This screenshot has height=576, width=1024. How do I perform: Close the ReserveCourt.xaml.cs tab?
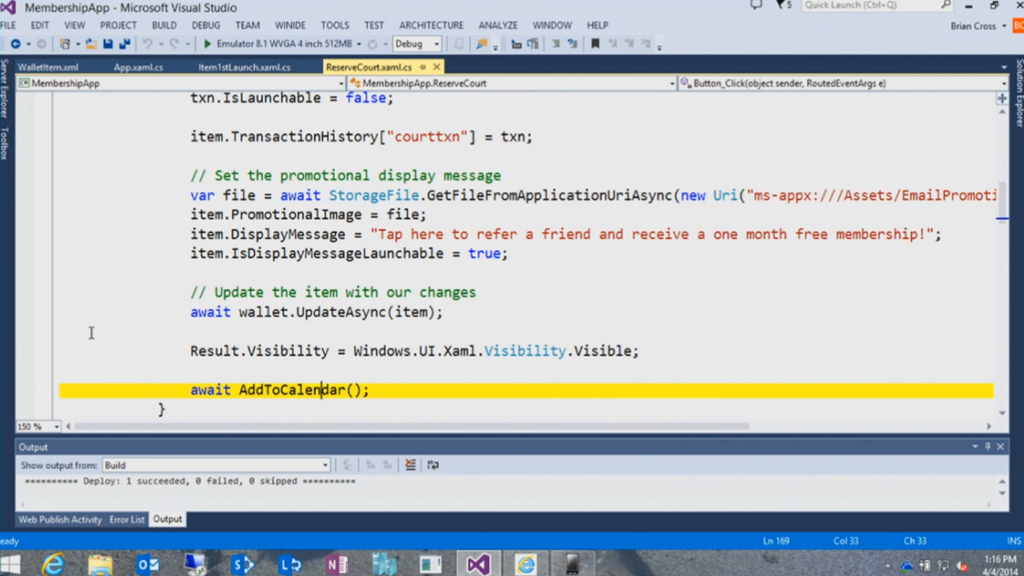tap(436, 67)
